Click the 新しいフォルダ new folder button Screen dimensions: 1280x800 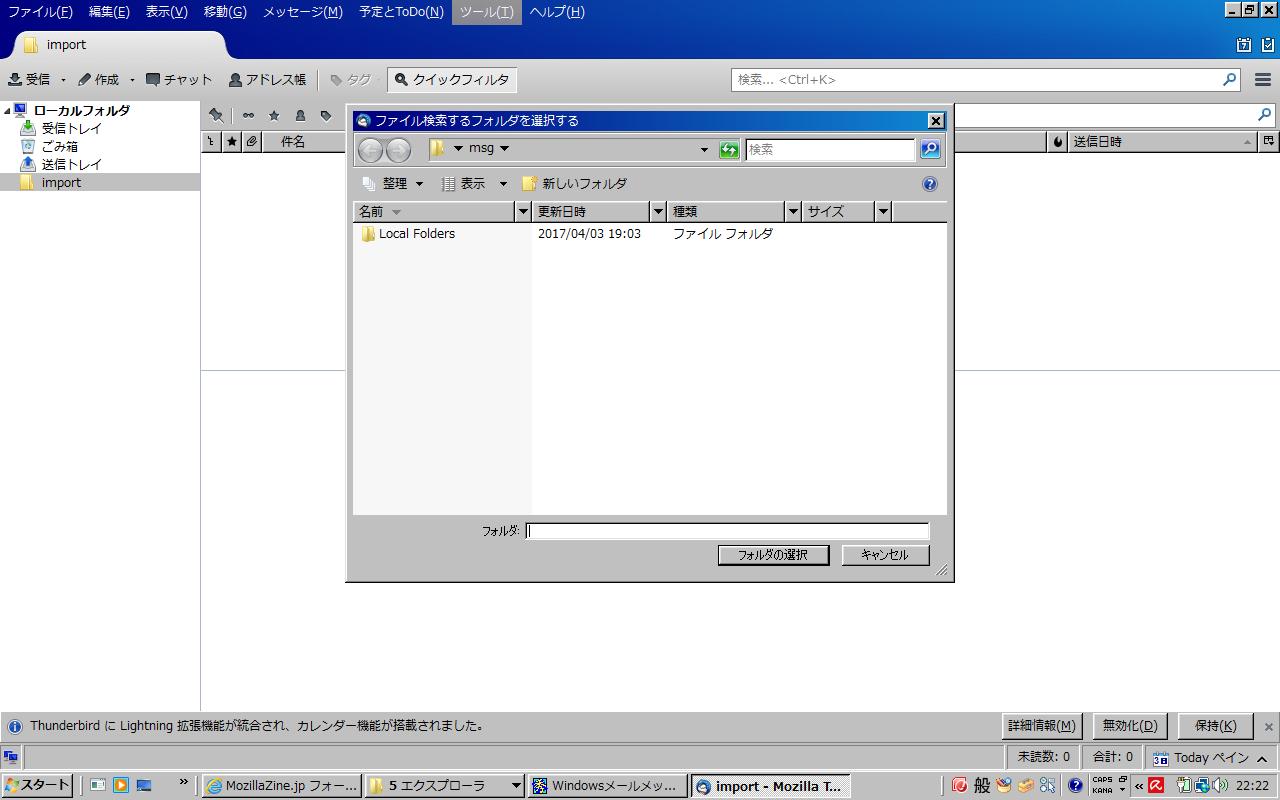(575, 184)
